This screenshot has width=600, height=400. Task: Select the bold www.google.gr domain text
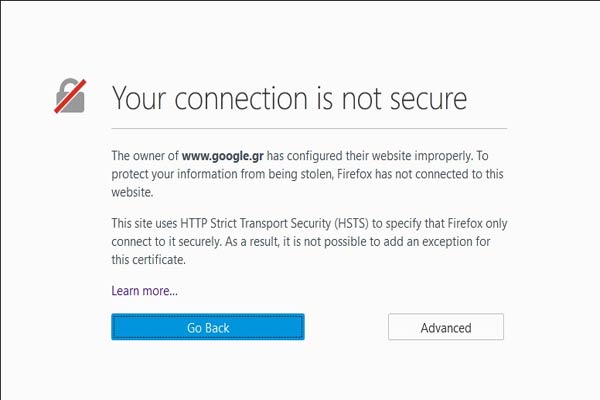click(x=223, y=156)
